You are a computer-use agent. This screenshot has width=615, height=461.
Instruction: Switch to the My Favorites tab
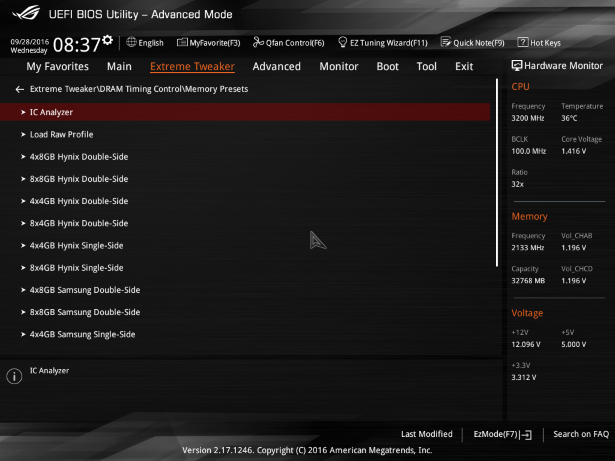(57, 66)
